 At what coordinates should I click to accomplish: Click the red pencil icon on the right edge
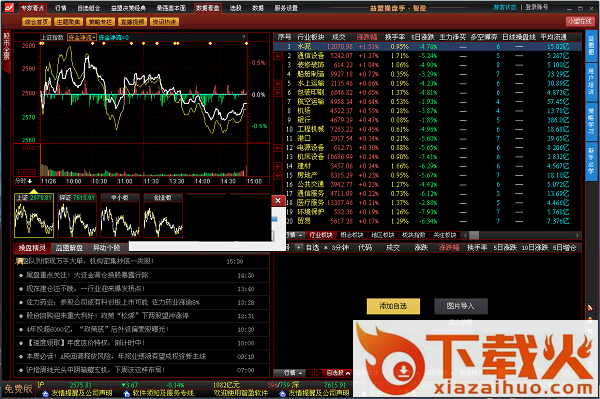coord(590,308)
